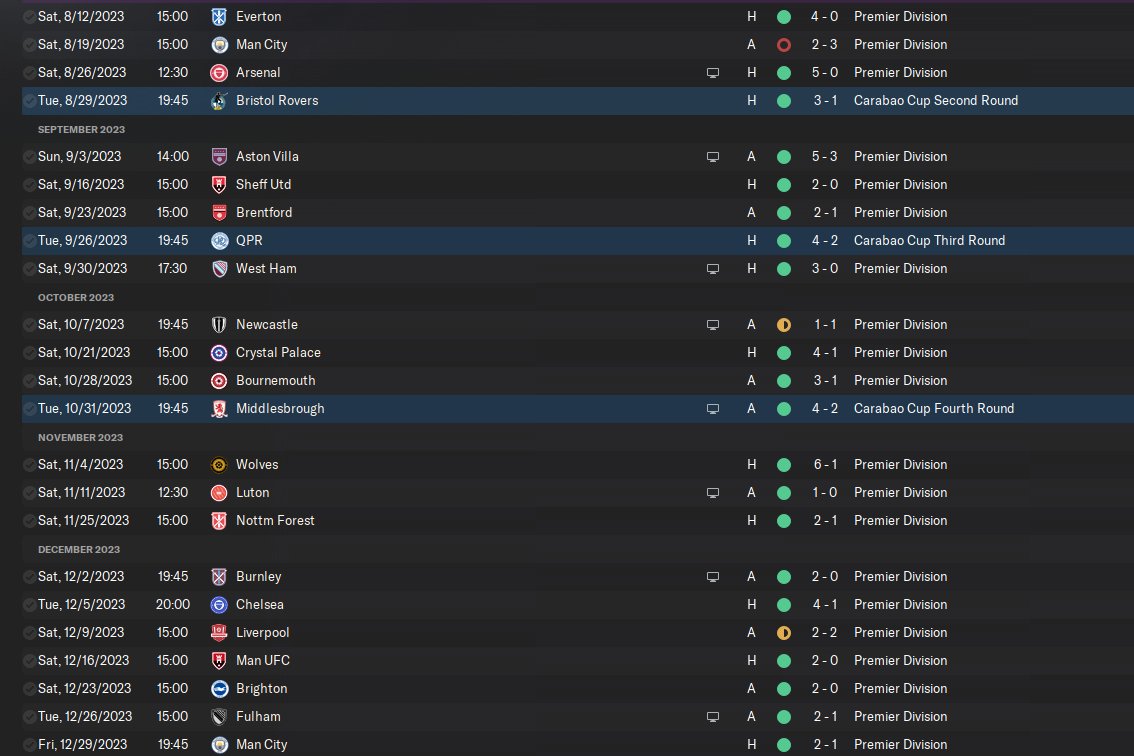Toggle the check circle beside Sat, 8/12/2023

(x=29, y=17)
